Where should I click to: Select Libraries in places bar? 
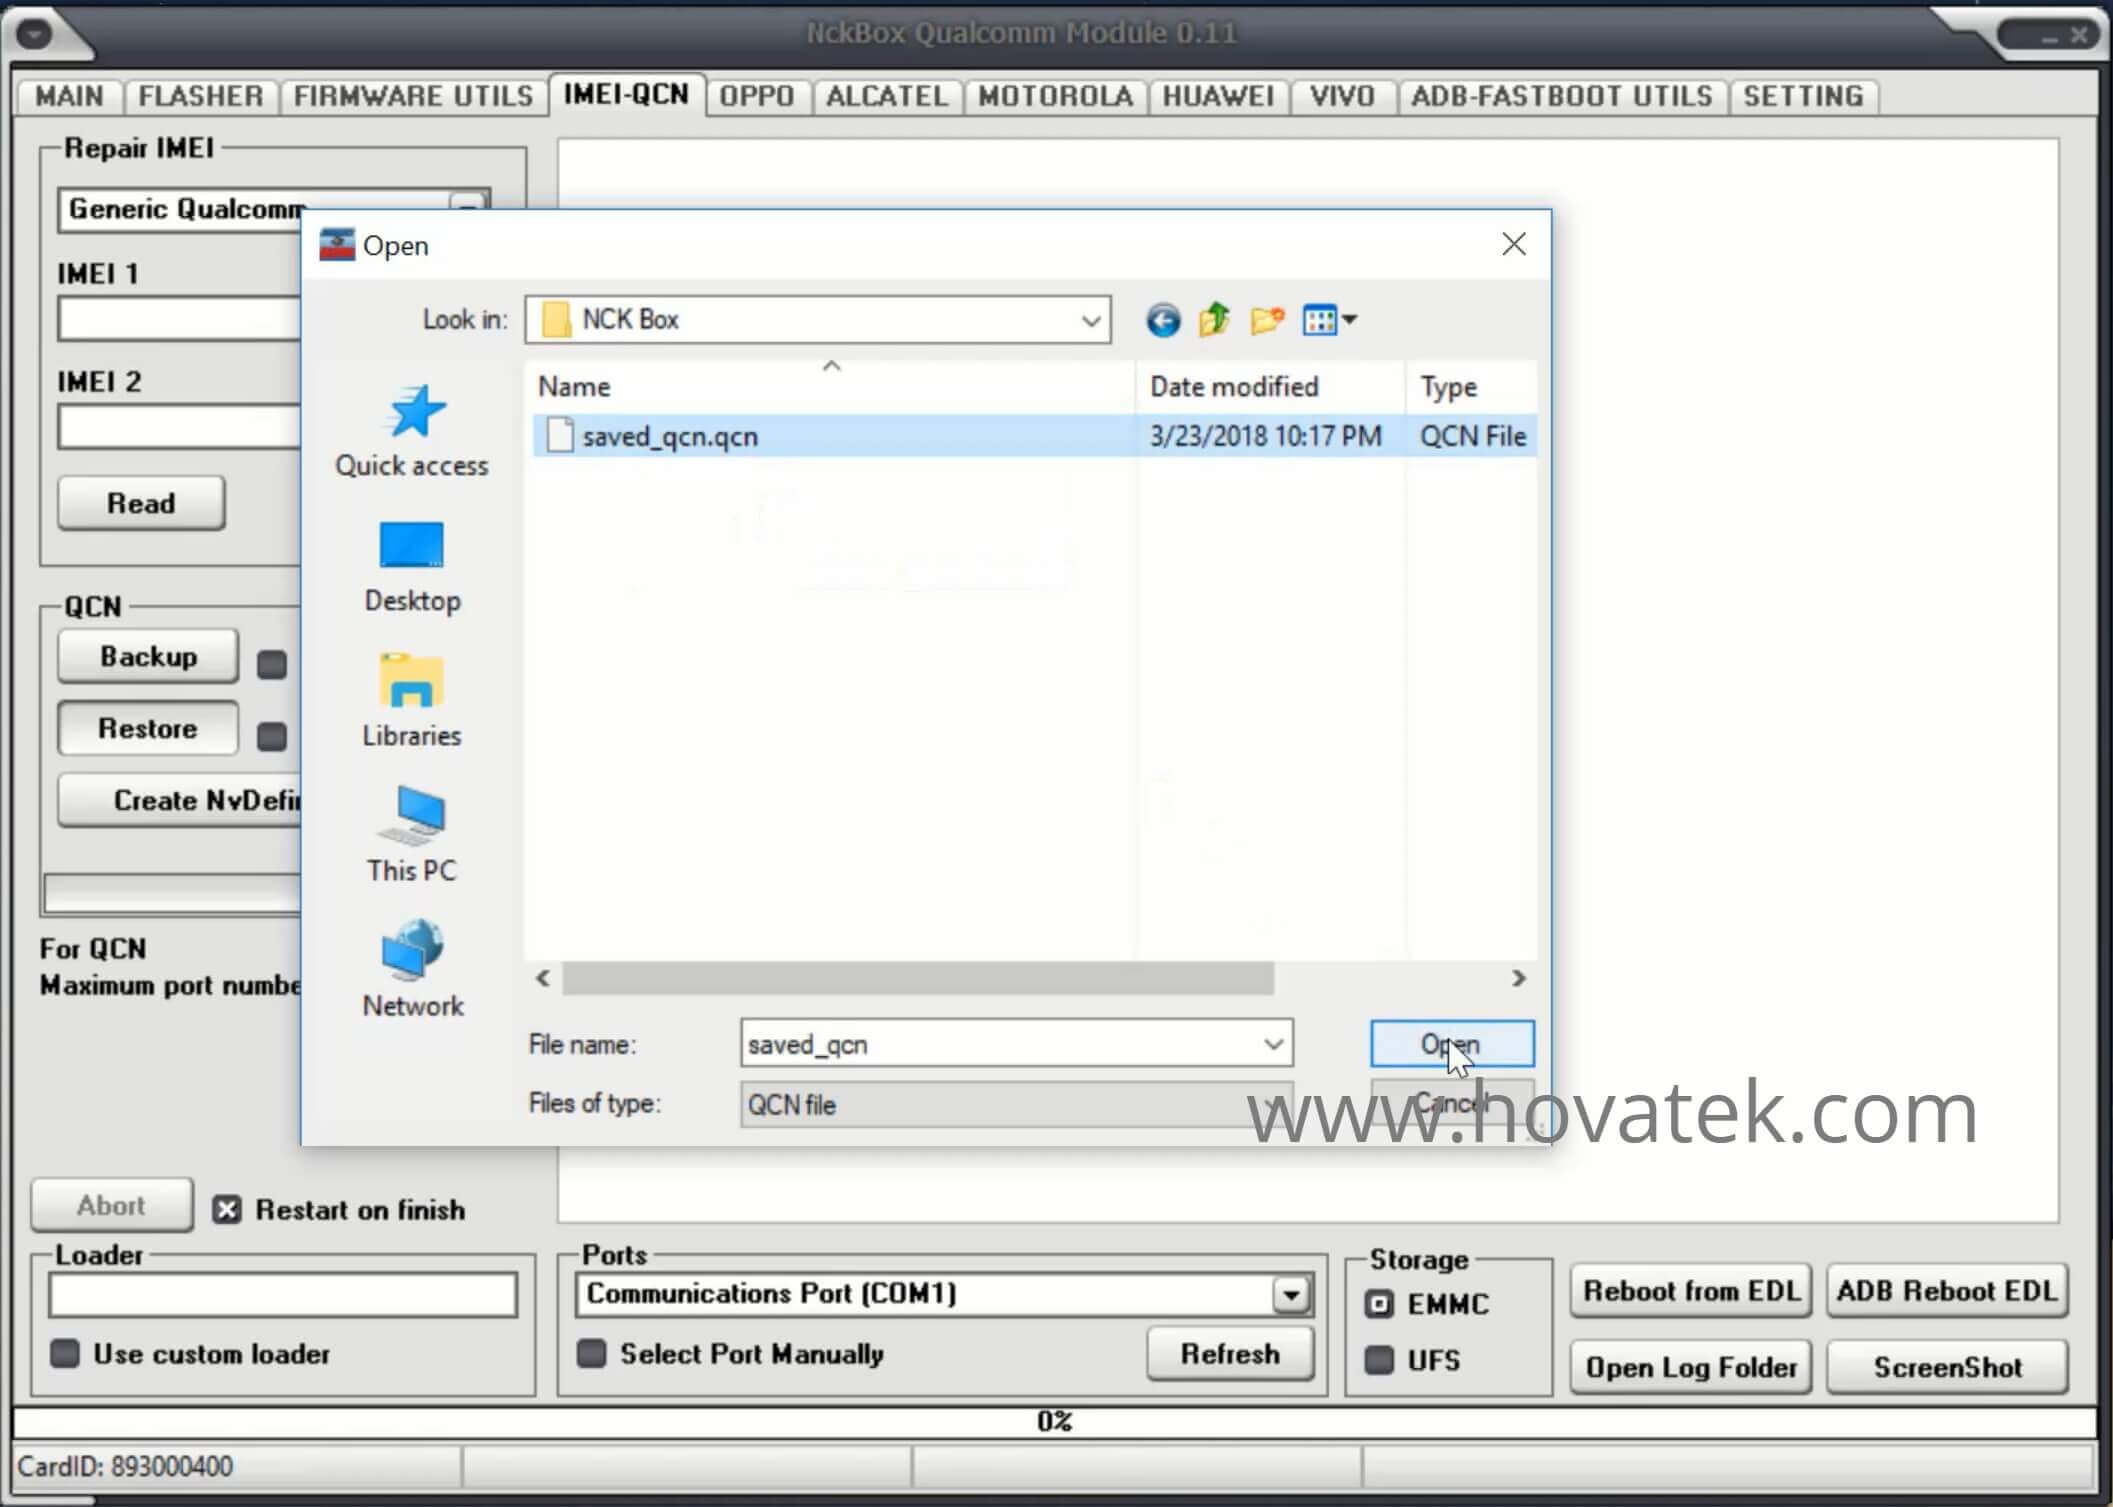[412, 700]
